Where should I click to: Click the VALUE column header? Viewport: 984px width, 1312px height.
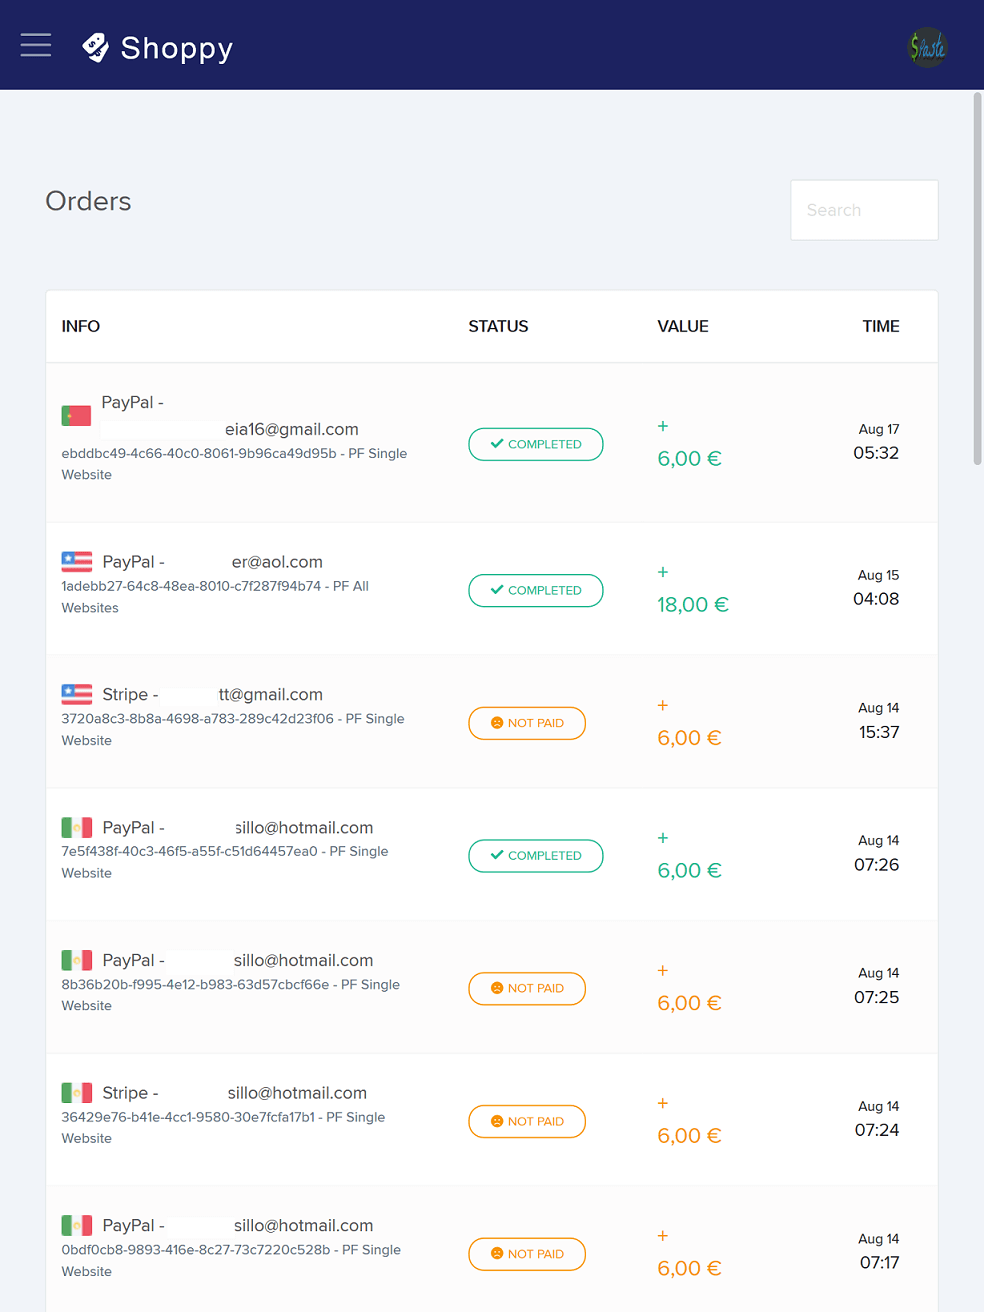683,326
